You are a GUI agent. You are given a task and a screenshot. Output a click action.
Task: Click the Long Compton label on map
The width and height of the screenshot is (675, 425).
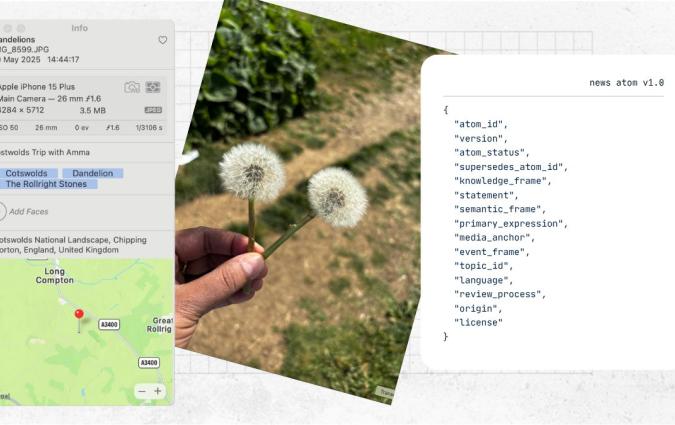54,275
